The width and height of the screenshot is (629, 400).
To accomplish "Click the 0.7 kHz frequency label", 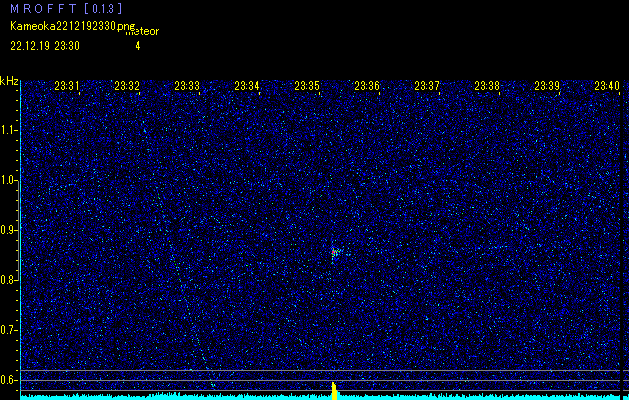I will click(x=9, y=330).
